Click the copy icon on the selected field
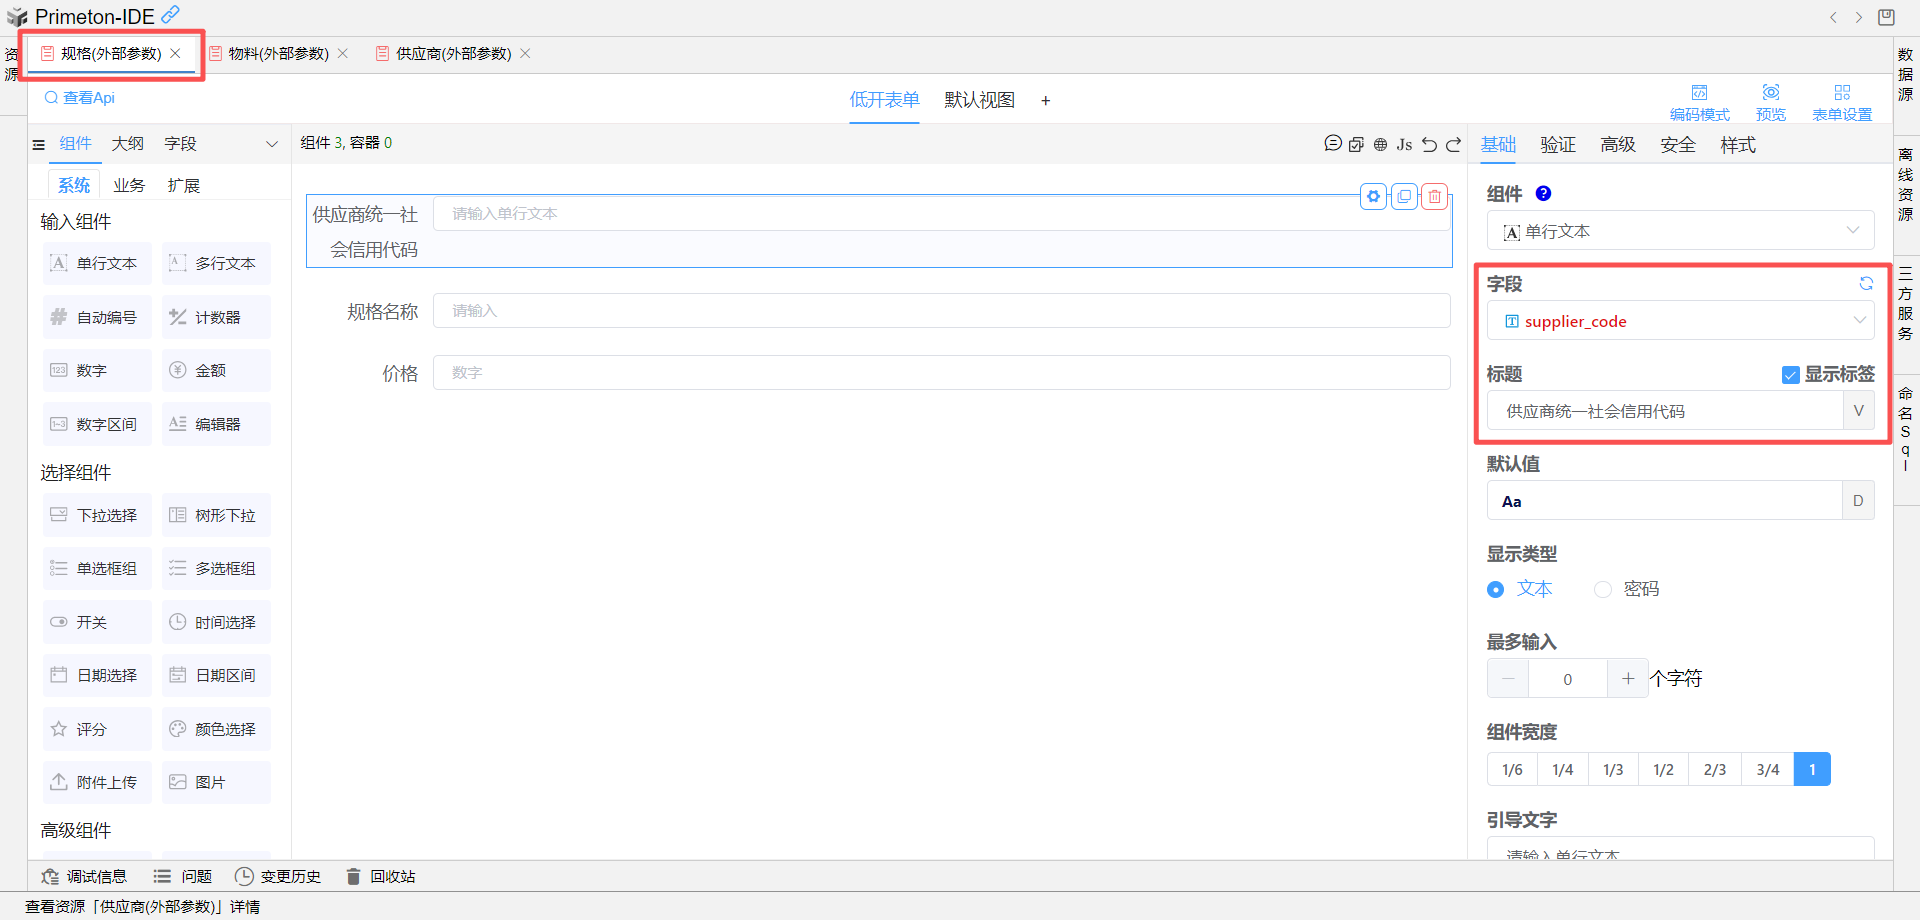 (x=1404, y=197)
